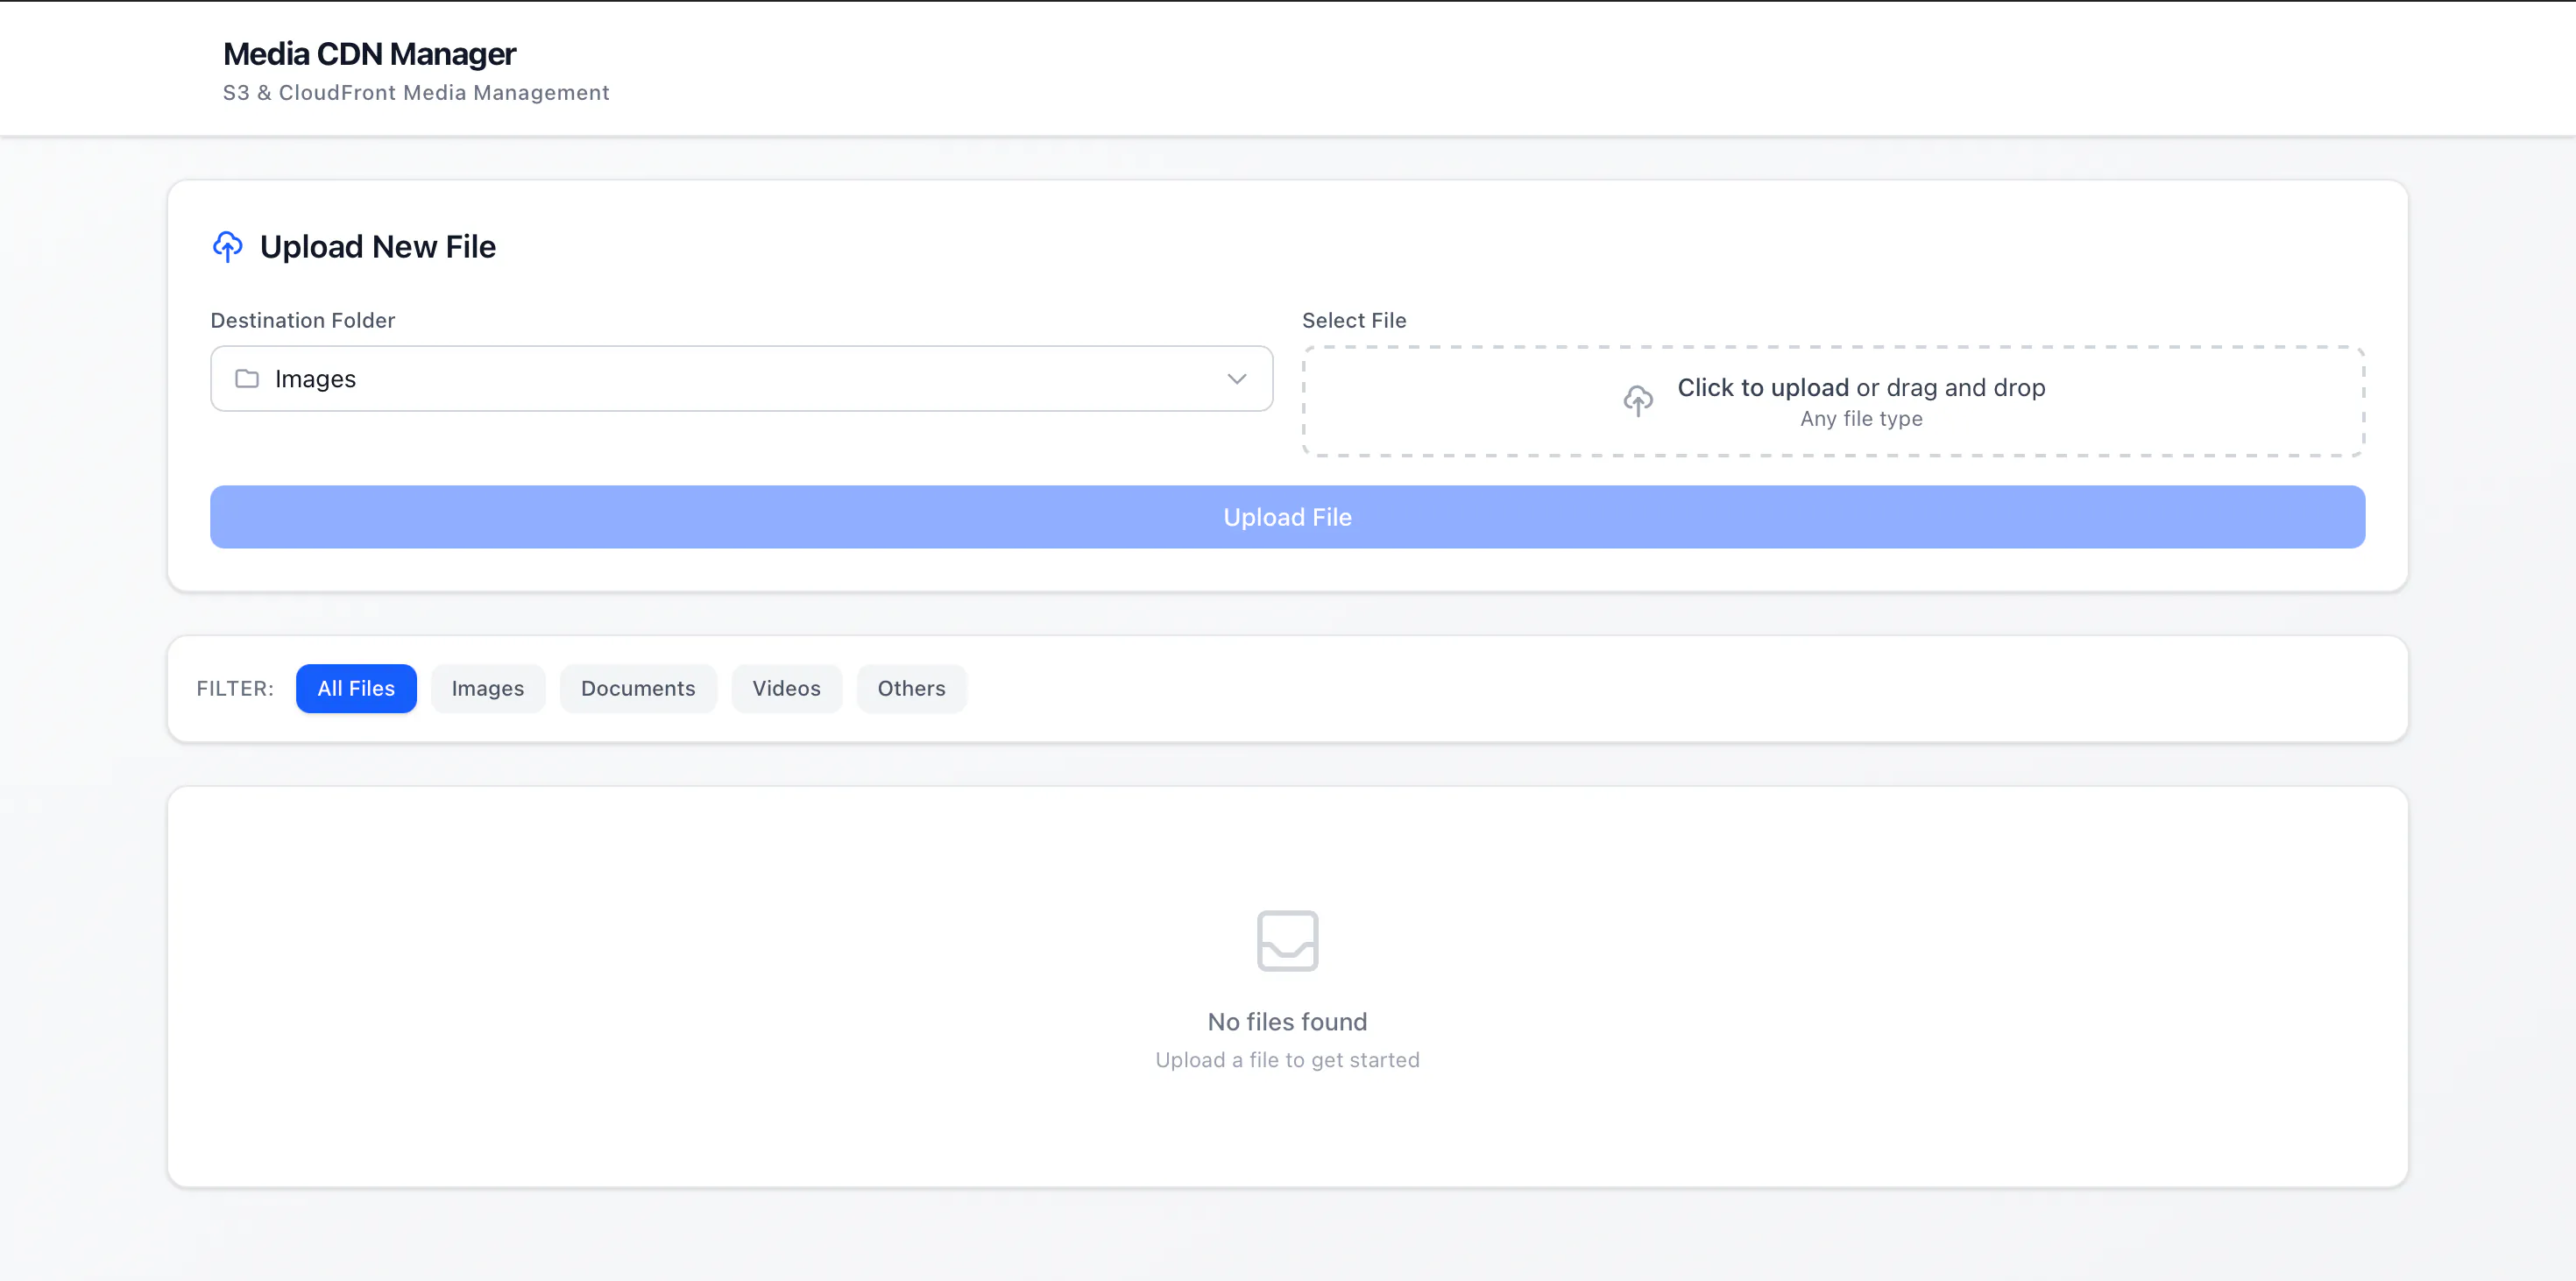This screenshot has width=2576, height=1281.
Task: Click the Select File label
Action: [1354, 320]
